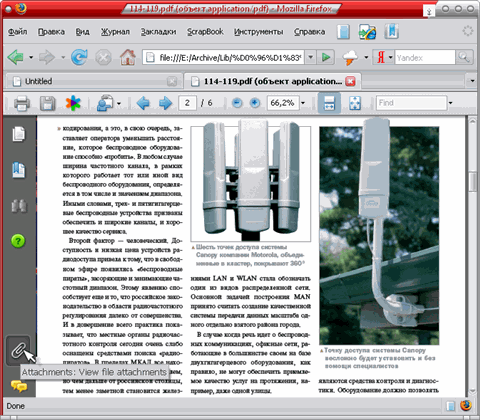Open the Bookmarks panel in the sidebar
Screen dimensions: 480x420
[x=19, y=170]
